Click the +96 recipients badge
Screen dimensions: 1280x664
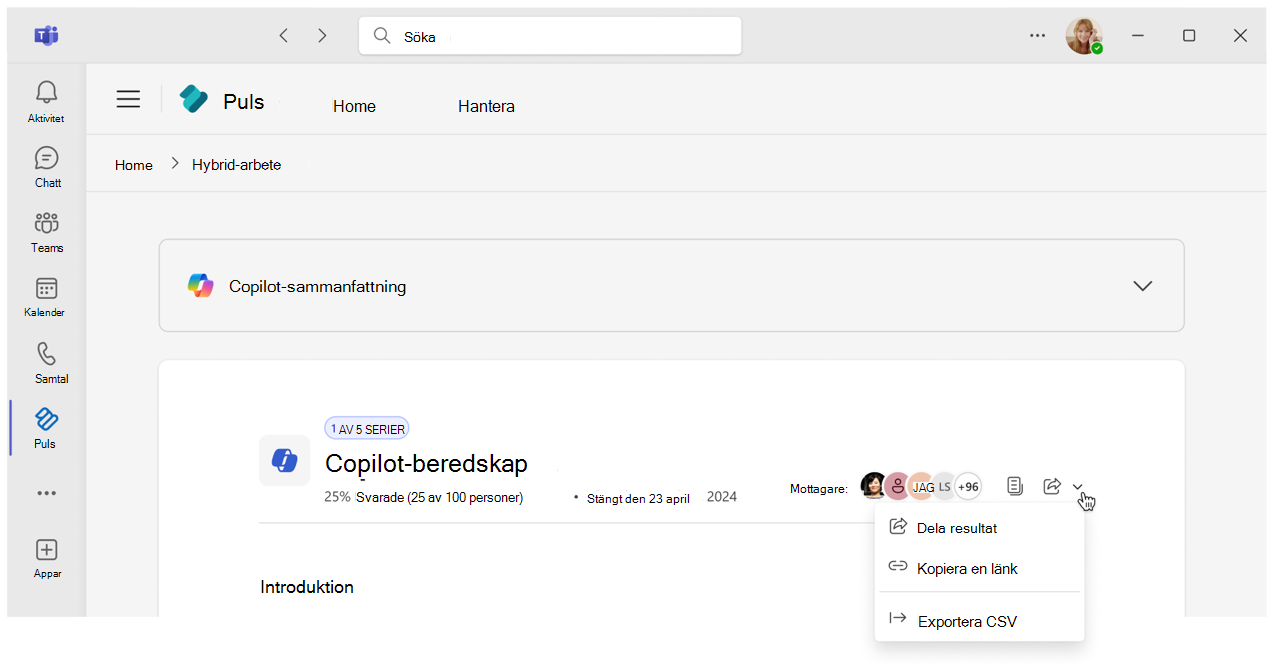(x=967, y=487)
